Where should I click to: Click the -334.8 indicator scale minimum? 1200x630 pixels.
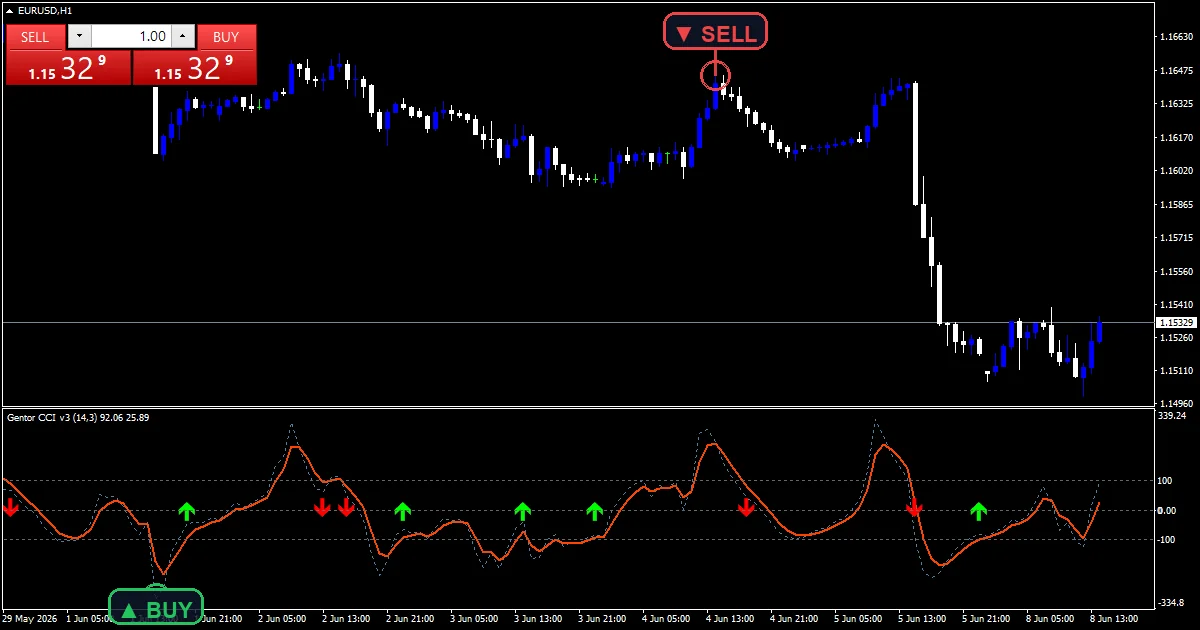click(1172, 602)
